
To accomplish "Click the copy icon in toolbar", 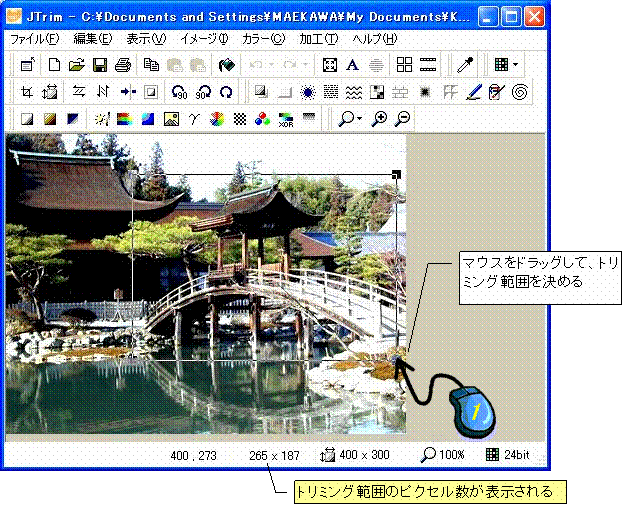I will coord(151,65).
